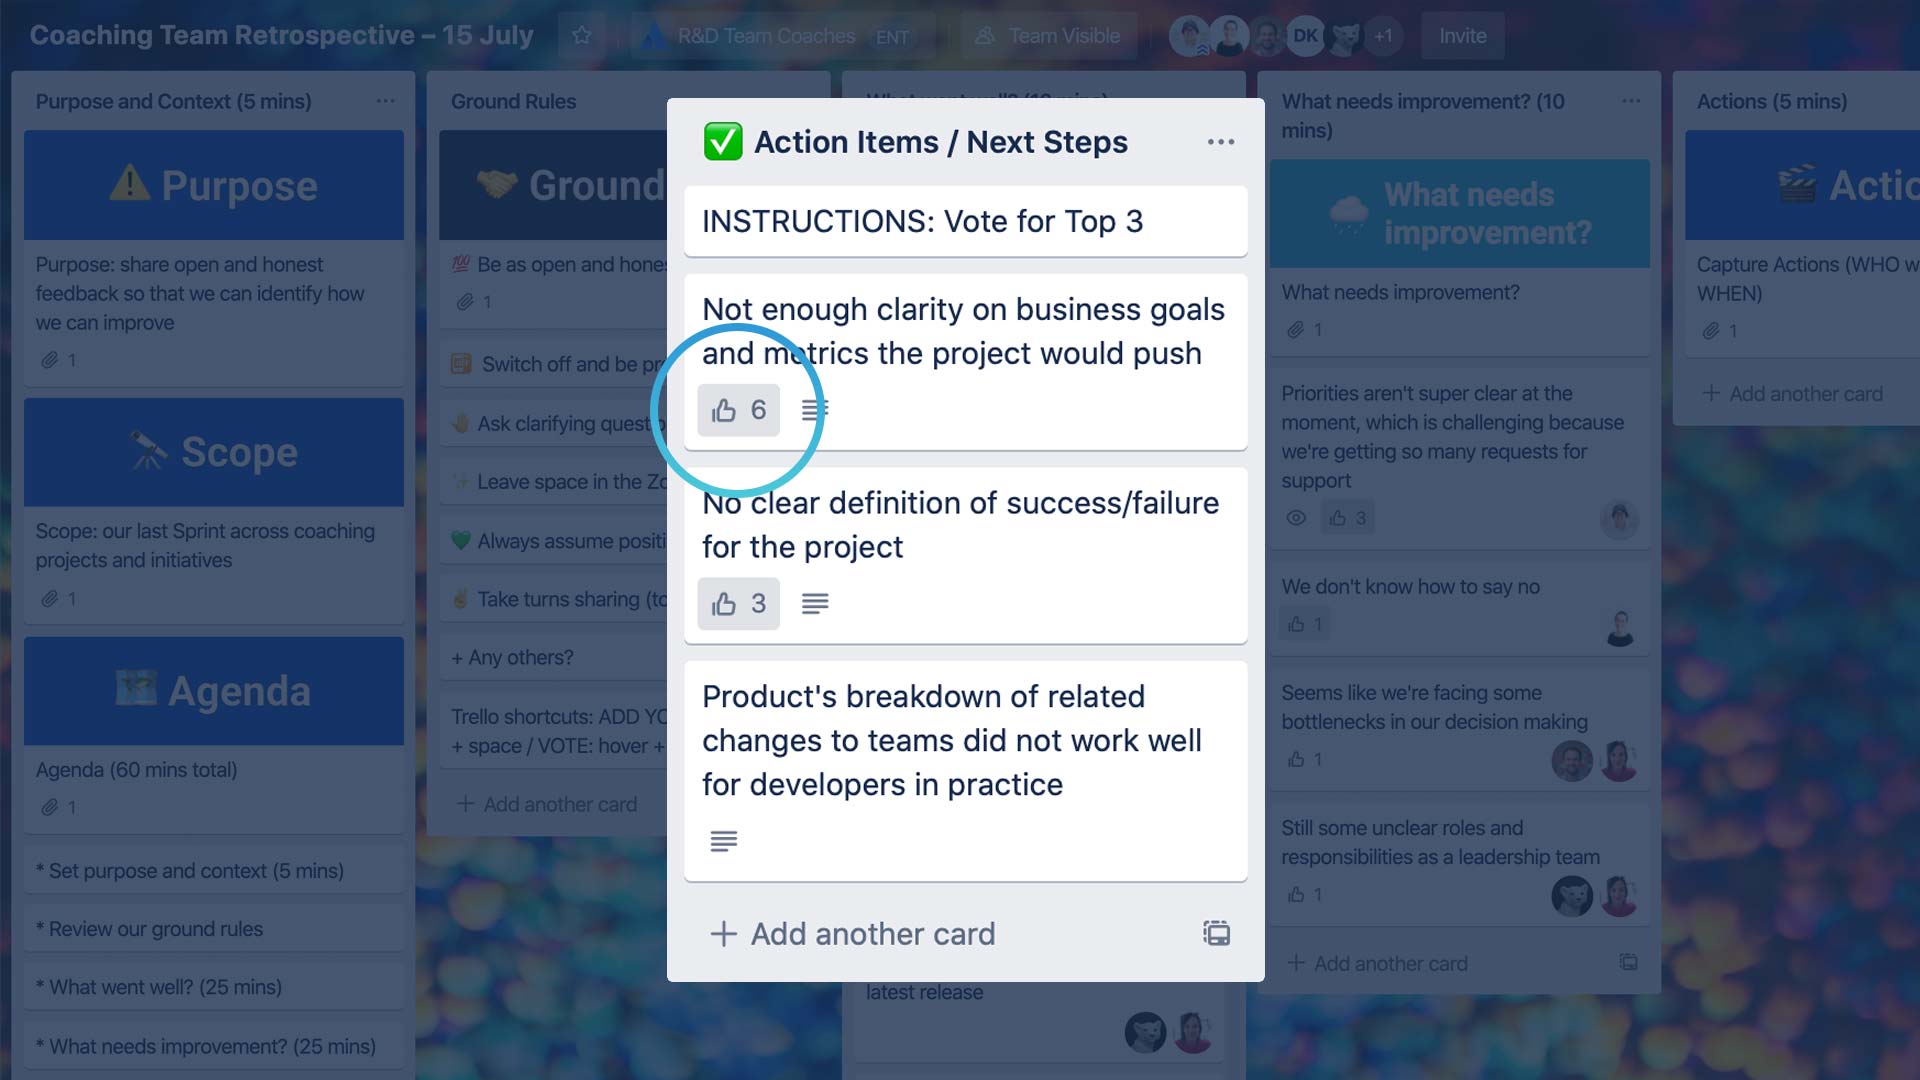Image resolution: width=1920 pixels, height=1080 pixels.
Task: Click the +1 avatar overflow indicator
Action: pos(1385,36)
